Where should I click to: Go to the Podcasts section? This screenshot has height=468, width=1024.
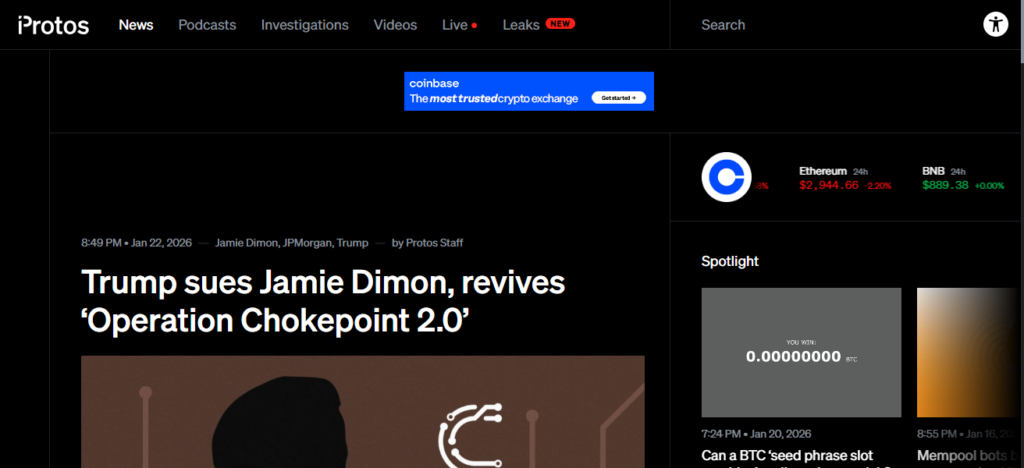207,25
